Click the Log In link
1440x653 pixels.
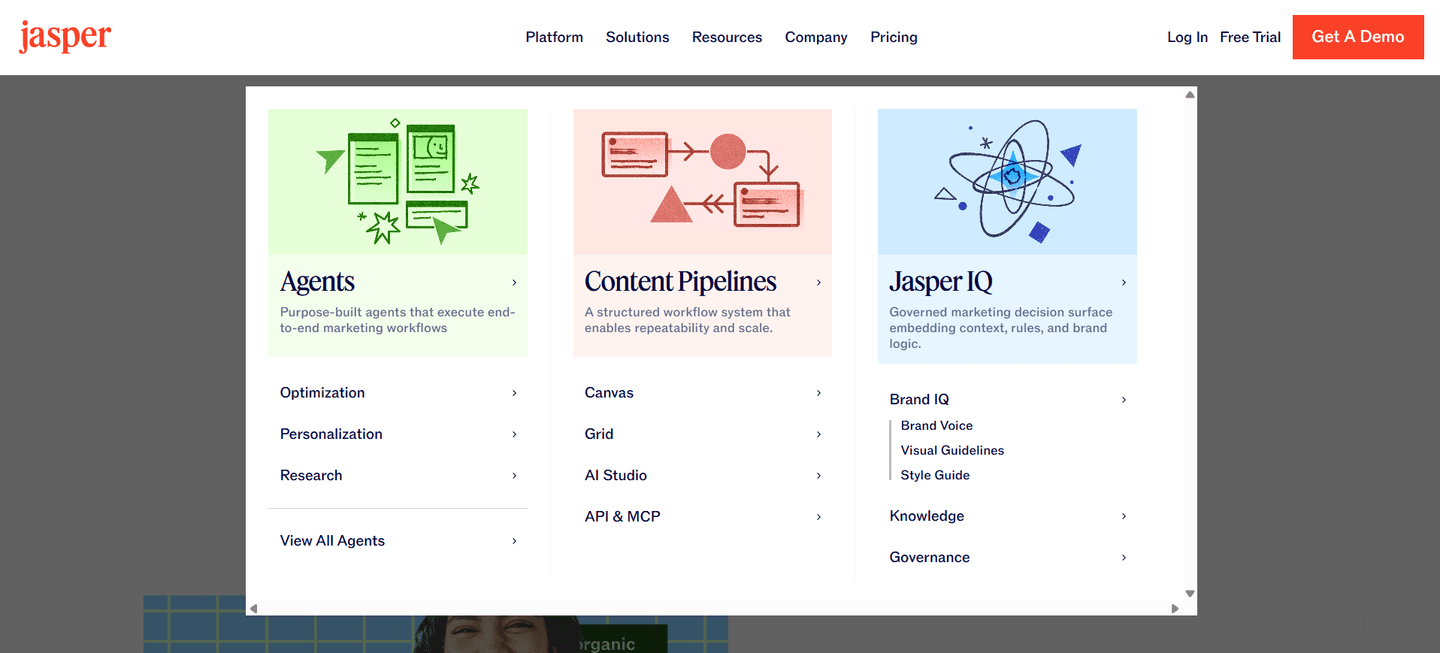[x=1187, y=37]
